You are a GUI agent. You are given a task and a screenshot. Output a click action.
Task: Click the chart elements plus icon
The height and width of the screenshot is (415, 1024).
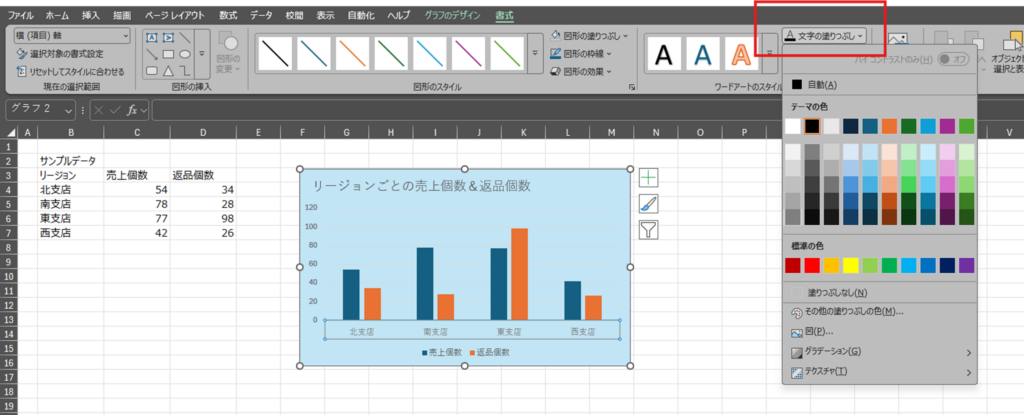click(x=650, y=177)
